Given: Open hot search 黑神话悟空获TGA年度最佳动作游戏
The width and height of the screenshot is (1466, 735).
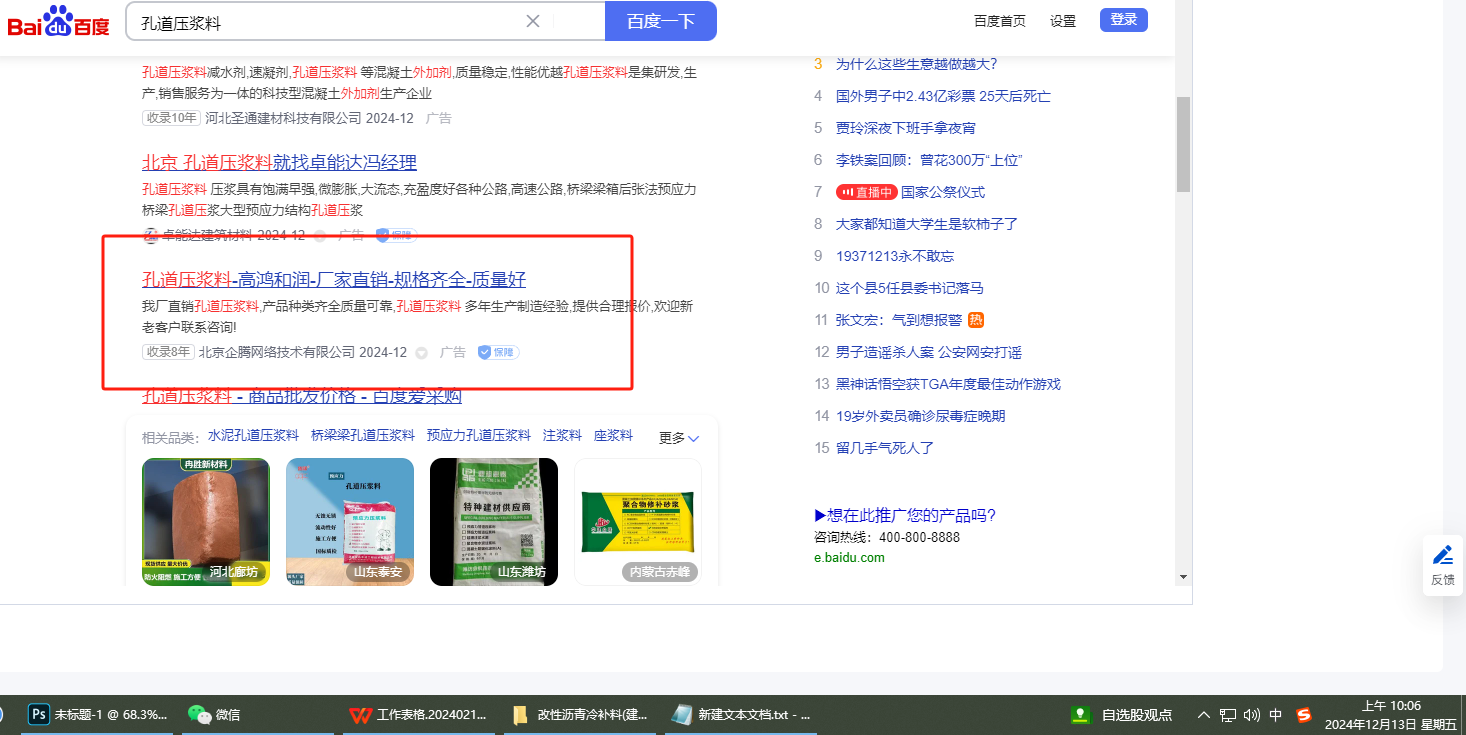Looking at the screenshot, I should 948,384.
